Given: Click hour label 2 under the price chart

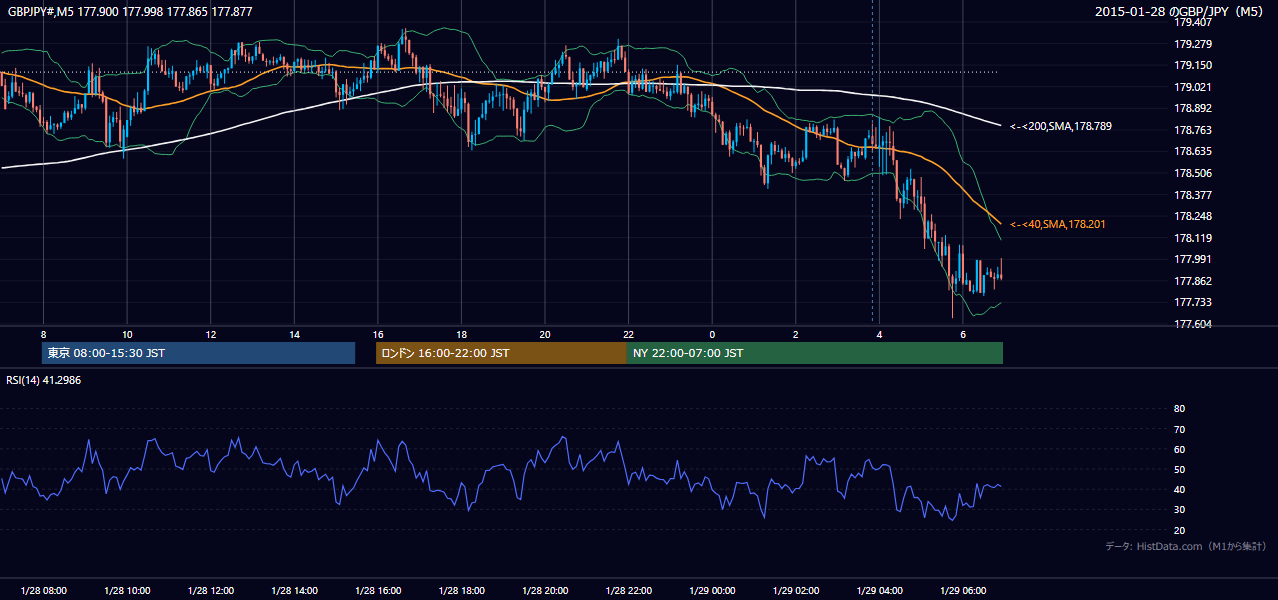Looking at the screenshot, I should tap(795, 333).
